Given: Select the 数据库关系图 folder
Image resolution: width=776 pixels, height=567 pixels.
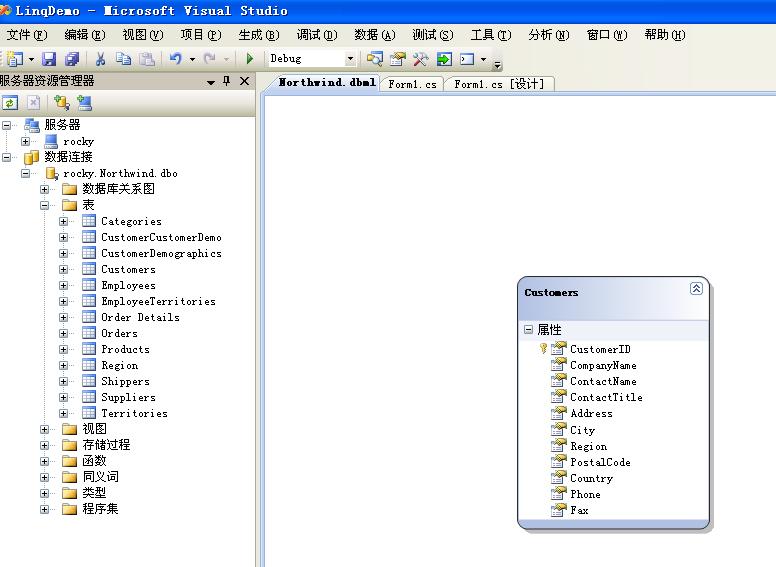Looking at the screenshot, I should (x=118, y=189).
